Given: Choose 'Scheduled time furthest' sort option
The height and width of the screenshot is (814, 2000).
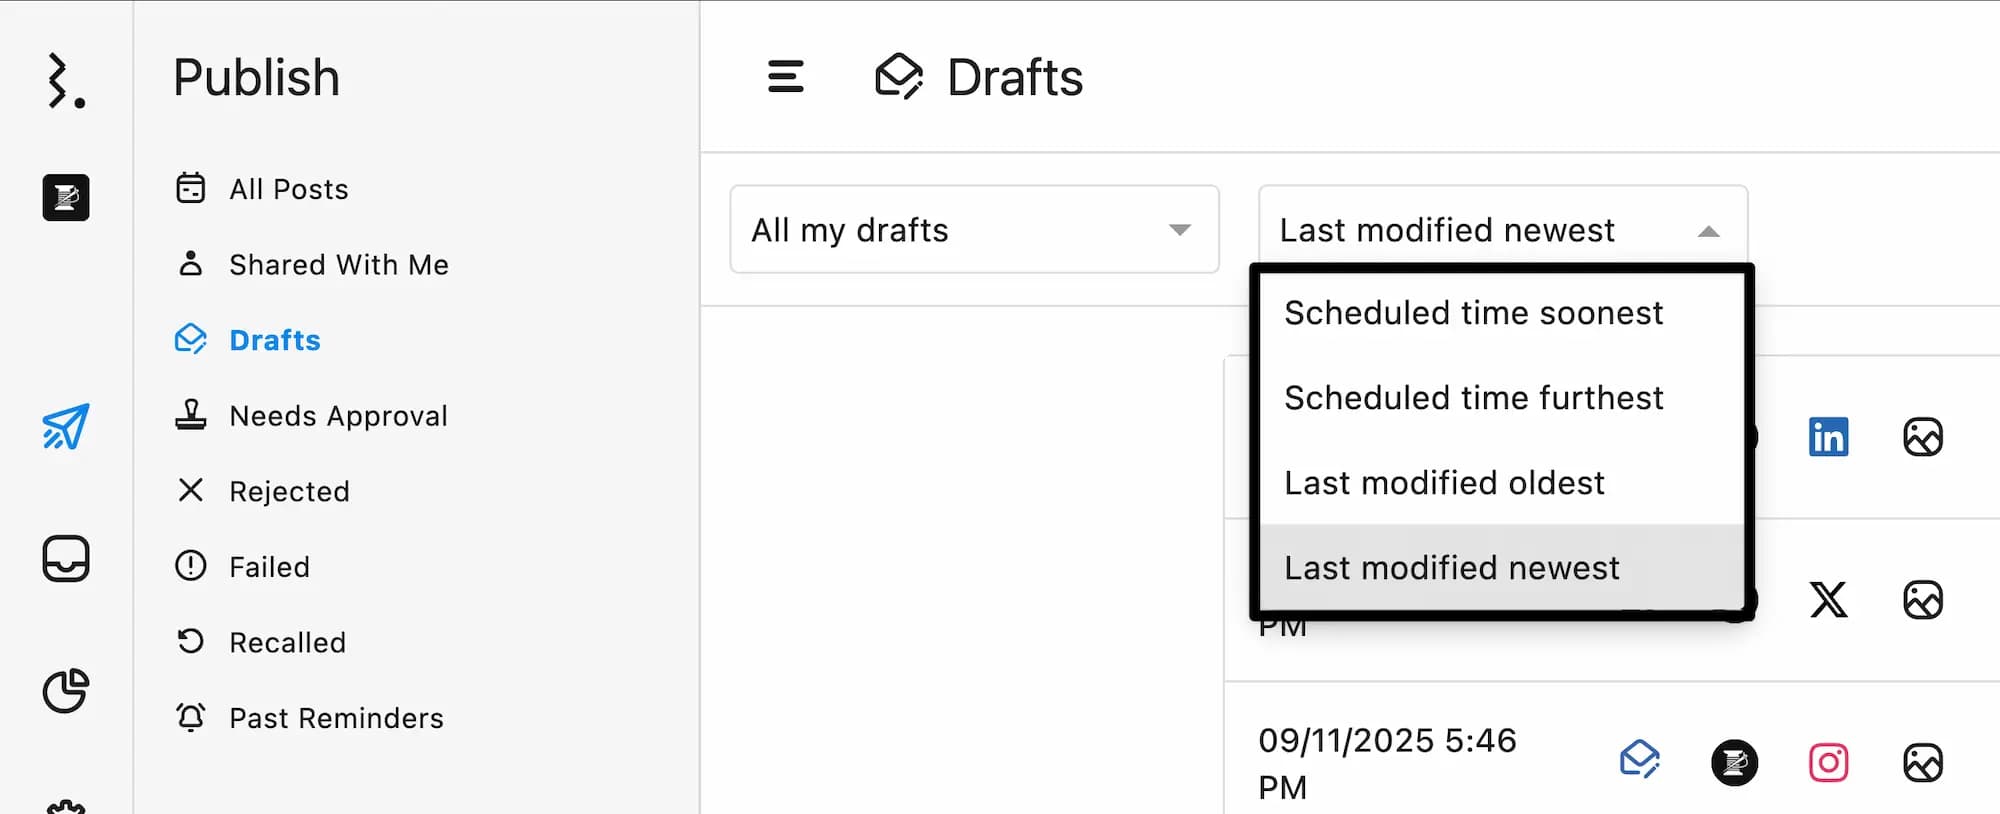Looking at the screenshot, I should (1473, 398).
